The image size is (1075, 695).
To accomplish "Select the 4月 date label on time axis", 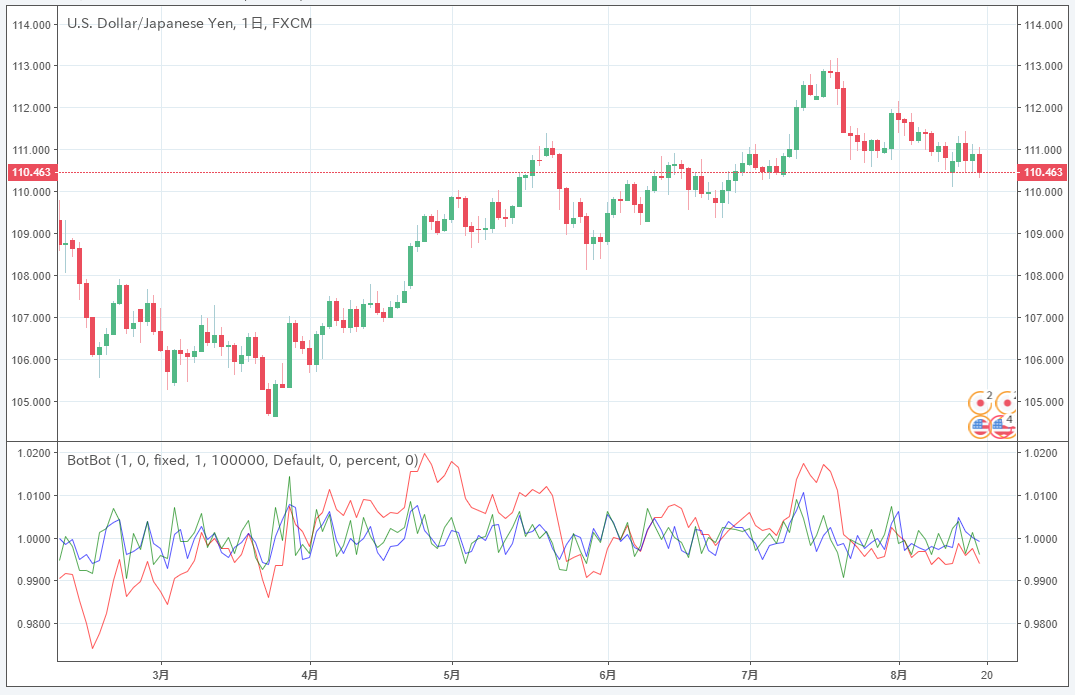I will point(309,676).
